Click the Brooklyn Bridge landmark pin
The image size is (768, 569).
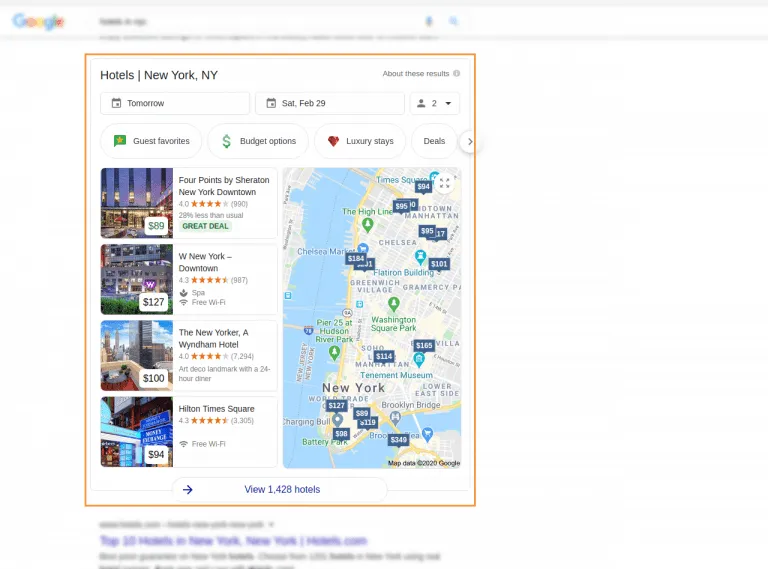395,418
